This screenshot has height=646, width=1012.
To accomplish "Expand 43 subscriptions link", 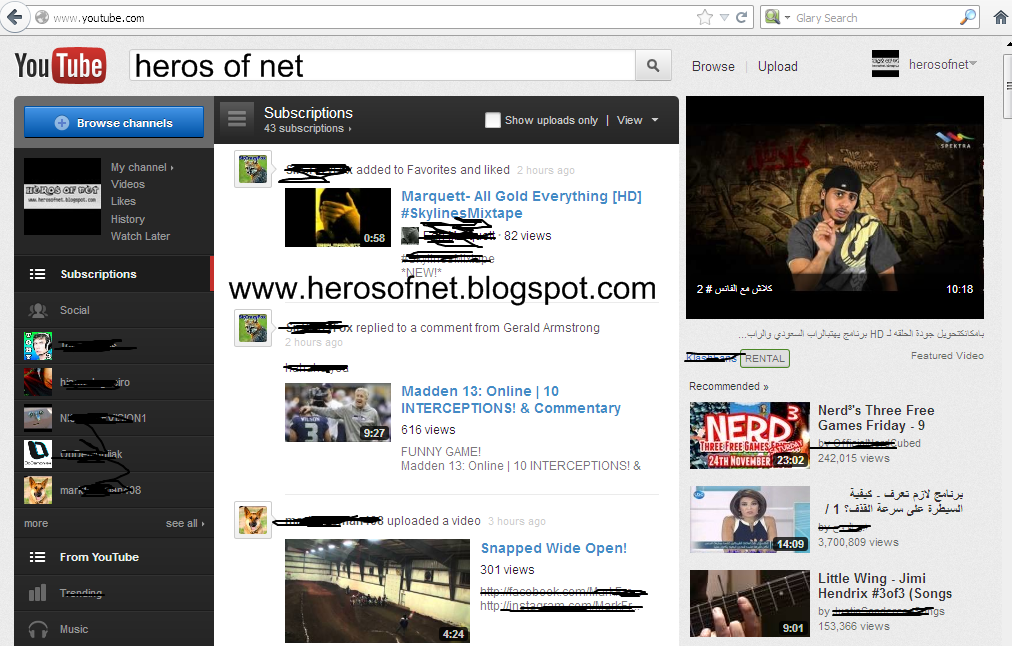I will coord(307,128).
